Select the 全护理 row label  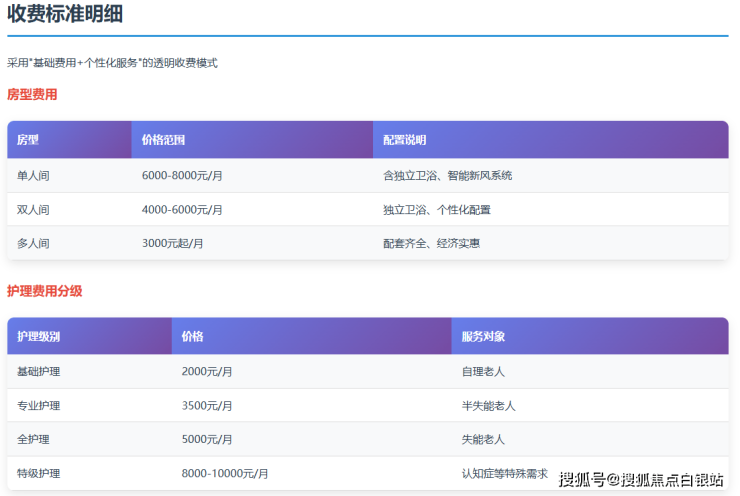33,440
